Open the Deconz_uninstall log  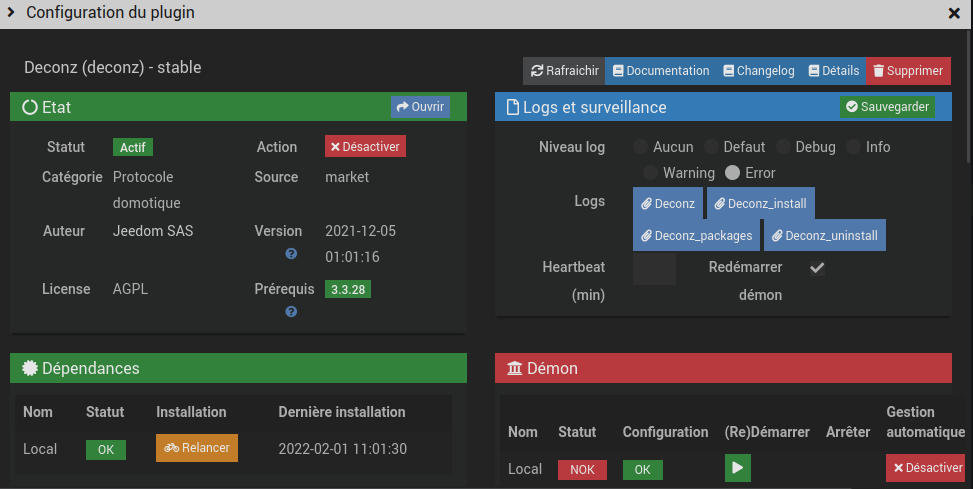[x=825, y=235]
